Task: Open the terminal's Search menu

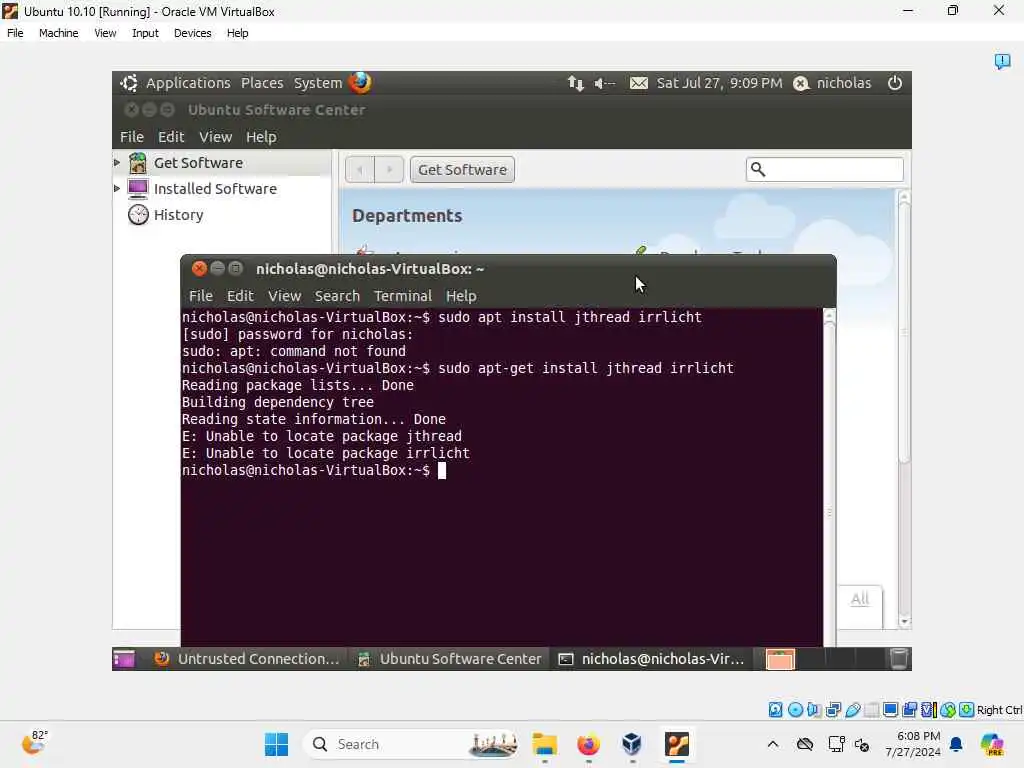Action: click(337, 296)
